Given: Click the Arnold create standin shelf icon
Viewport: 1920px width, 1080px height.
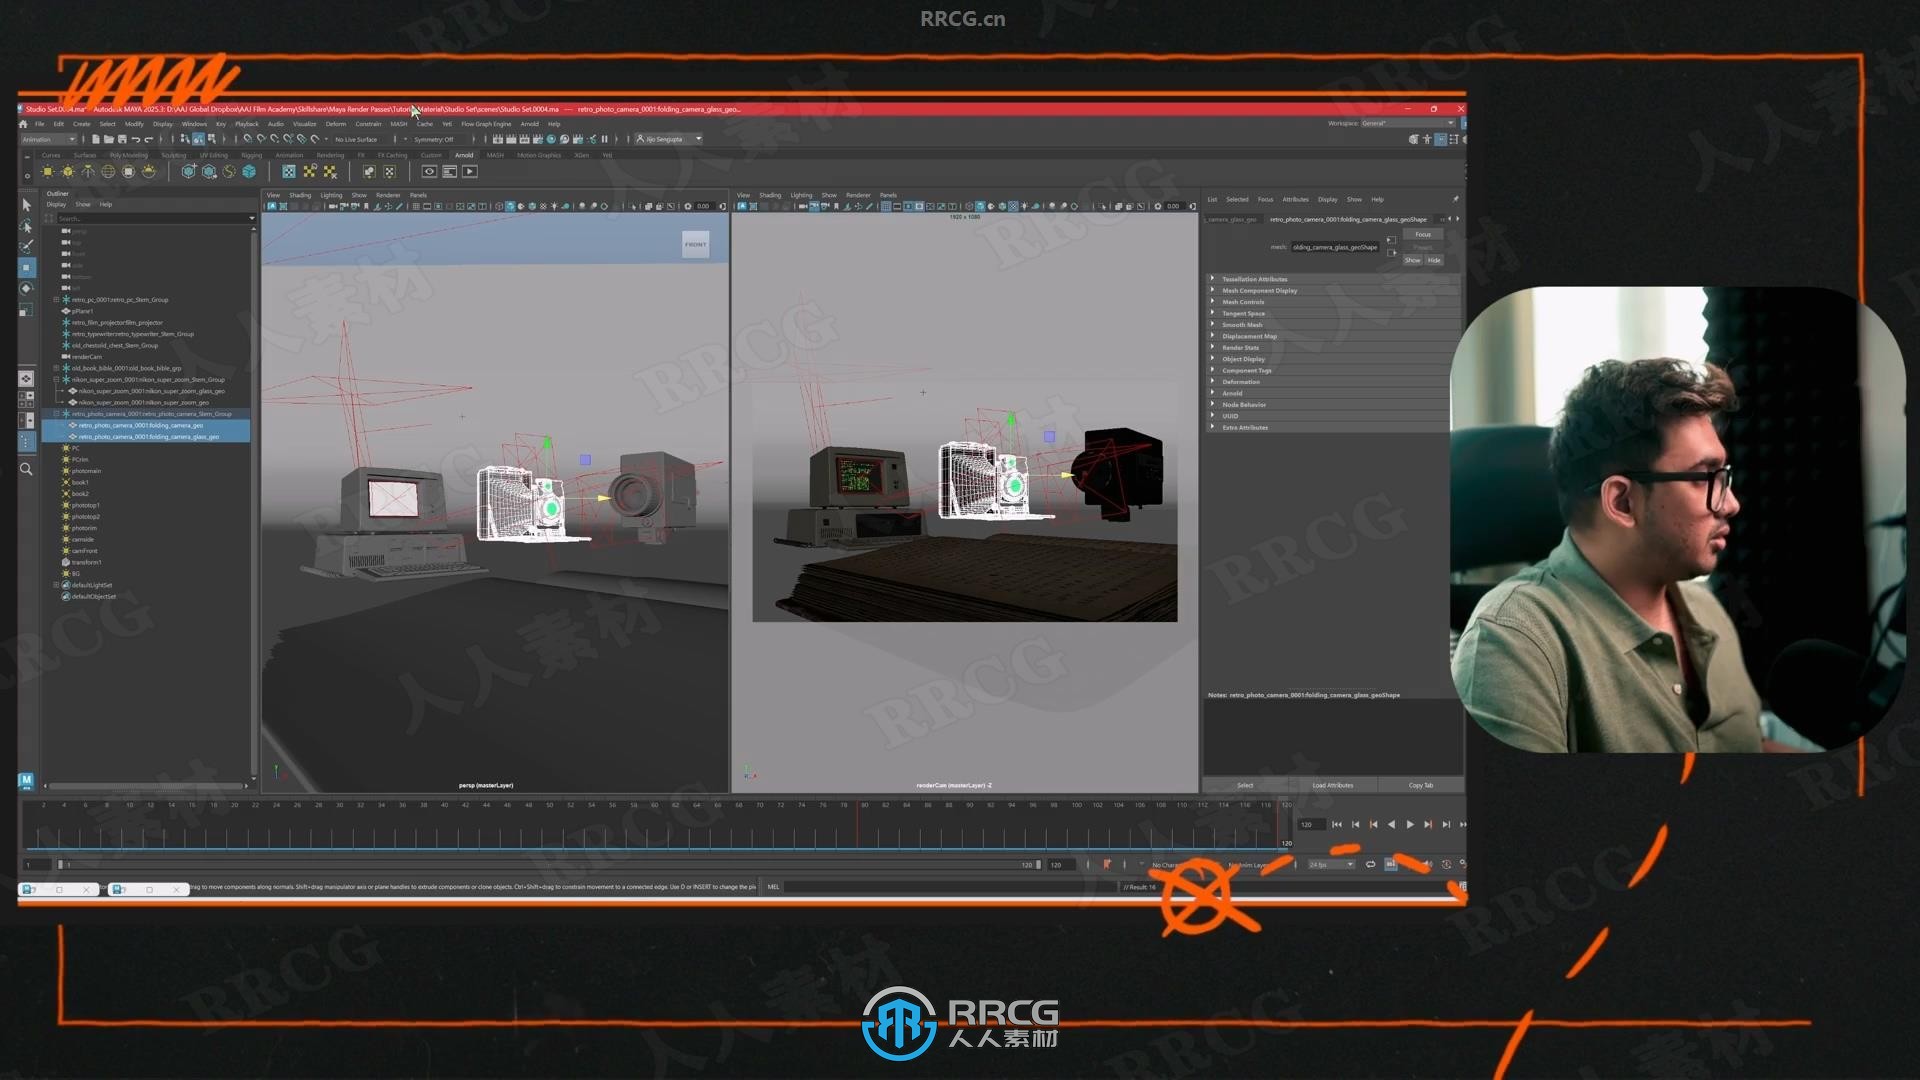Looking at the screenshot, I should click(x=188, y=171).
